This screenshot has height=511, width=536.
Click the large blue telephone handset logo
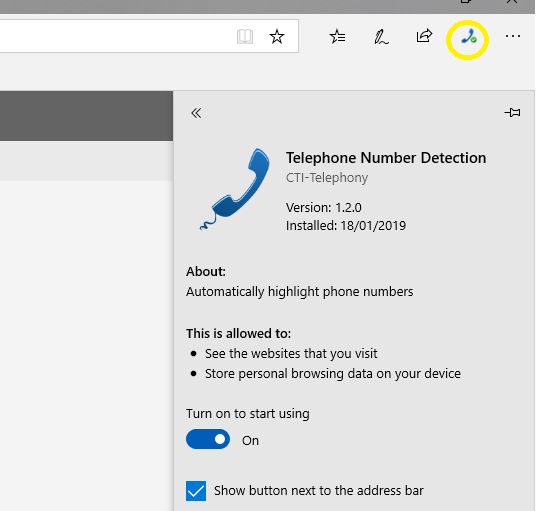click(234, 189)
